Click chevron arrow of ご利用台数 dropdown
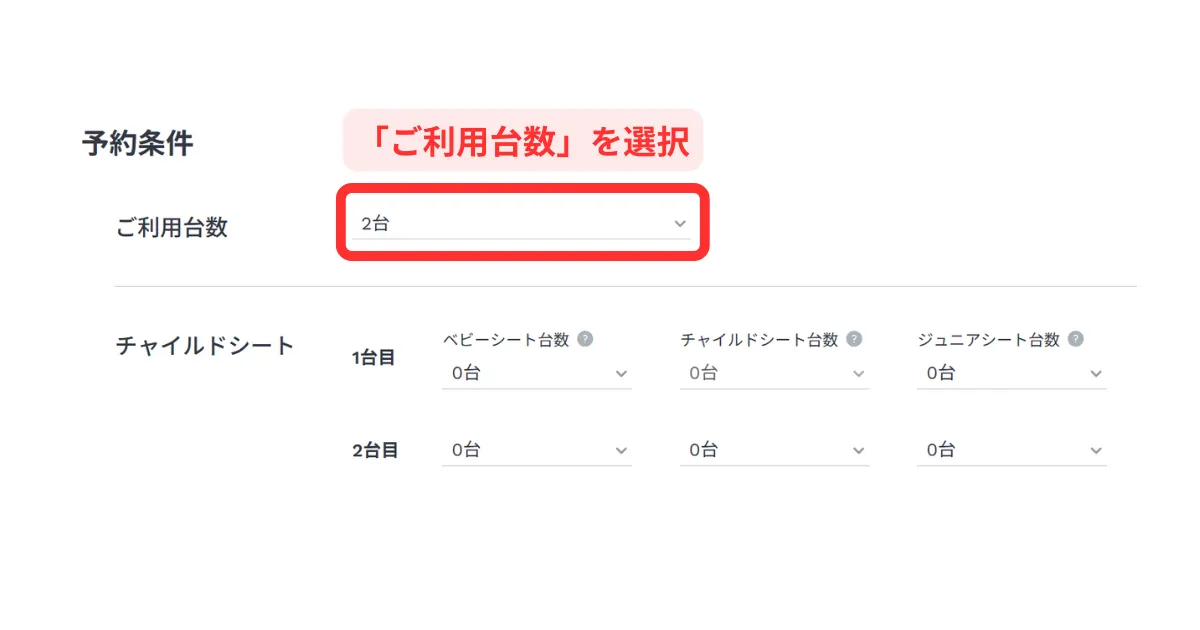The image size is (1200, 630). (680, 224)
